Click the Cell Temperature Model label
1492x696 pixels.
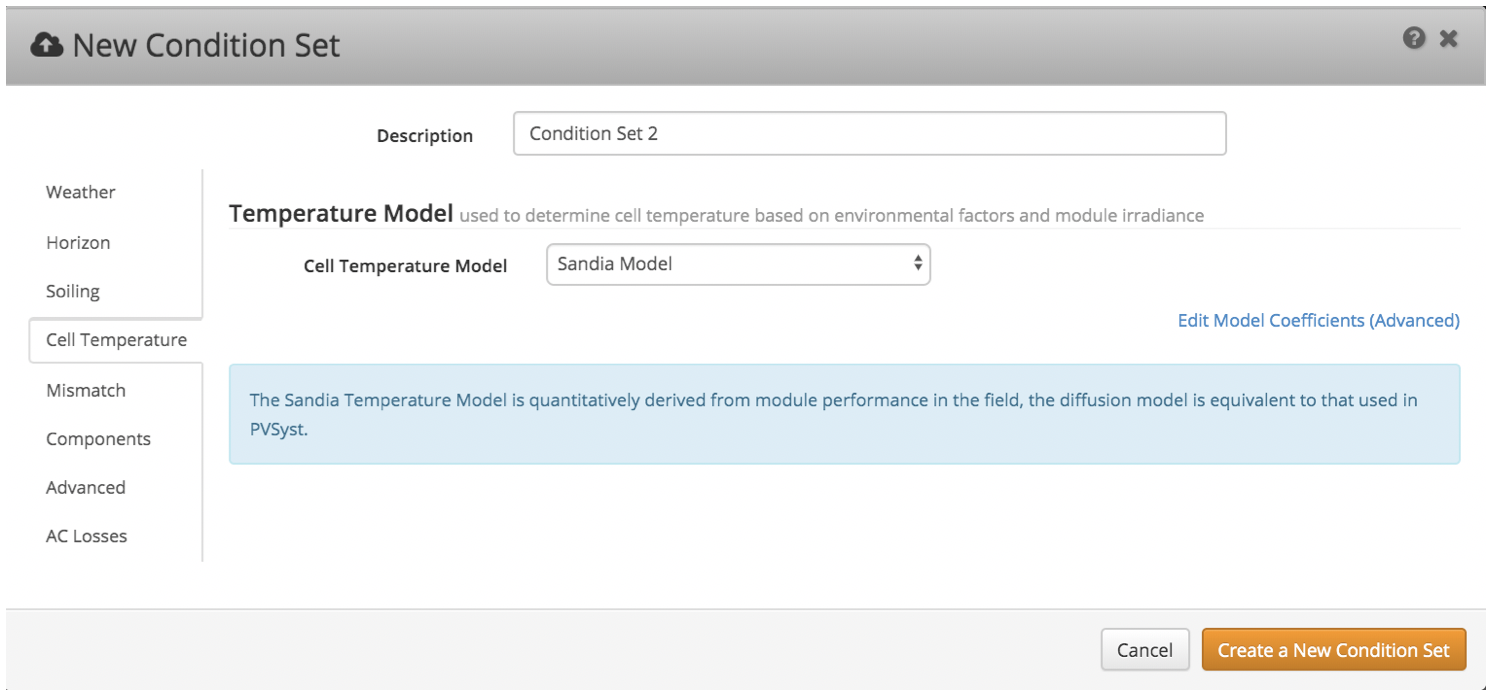405,266
